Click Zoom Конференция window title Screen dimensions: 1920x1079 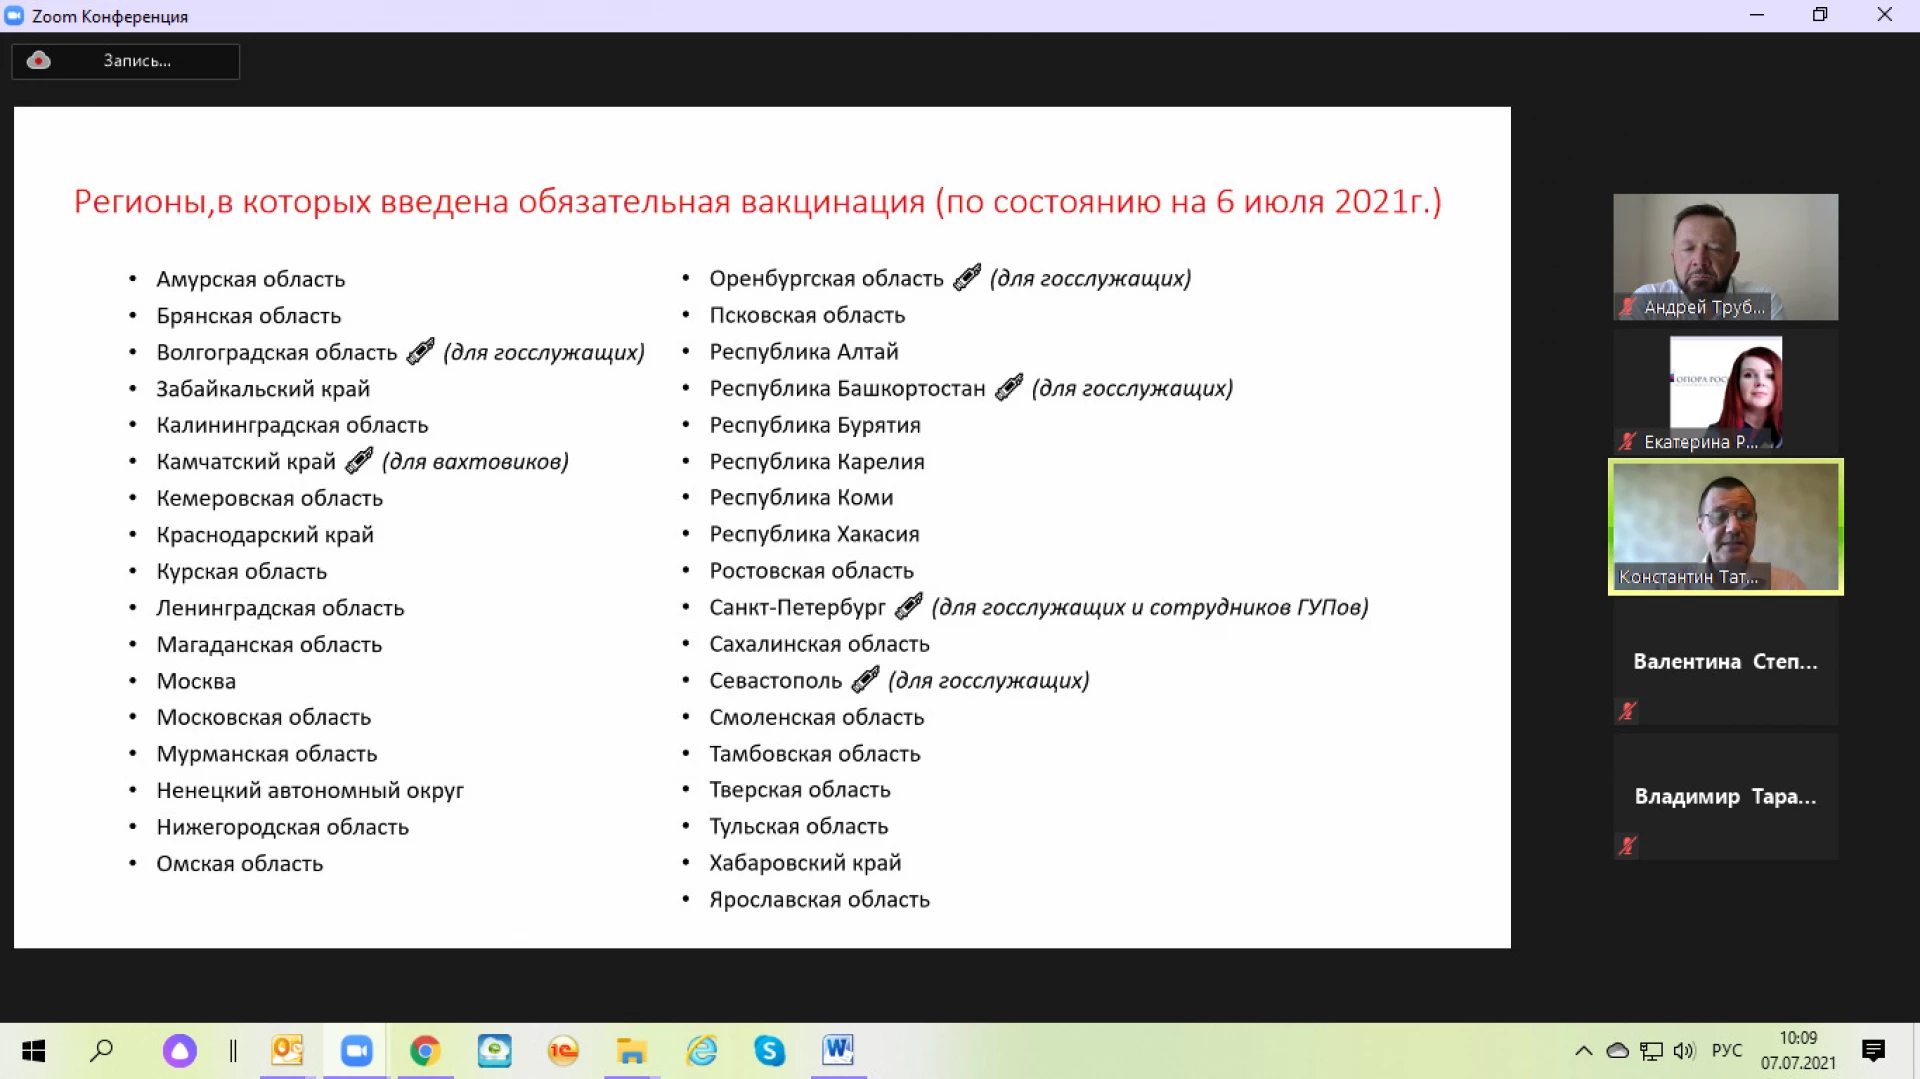click(x=110, y=16)
